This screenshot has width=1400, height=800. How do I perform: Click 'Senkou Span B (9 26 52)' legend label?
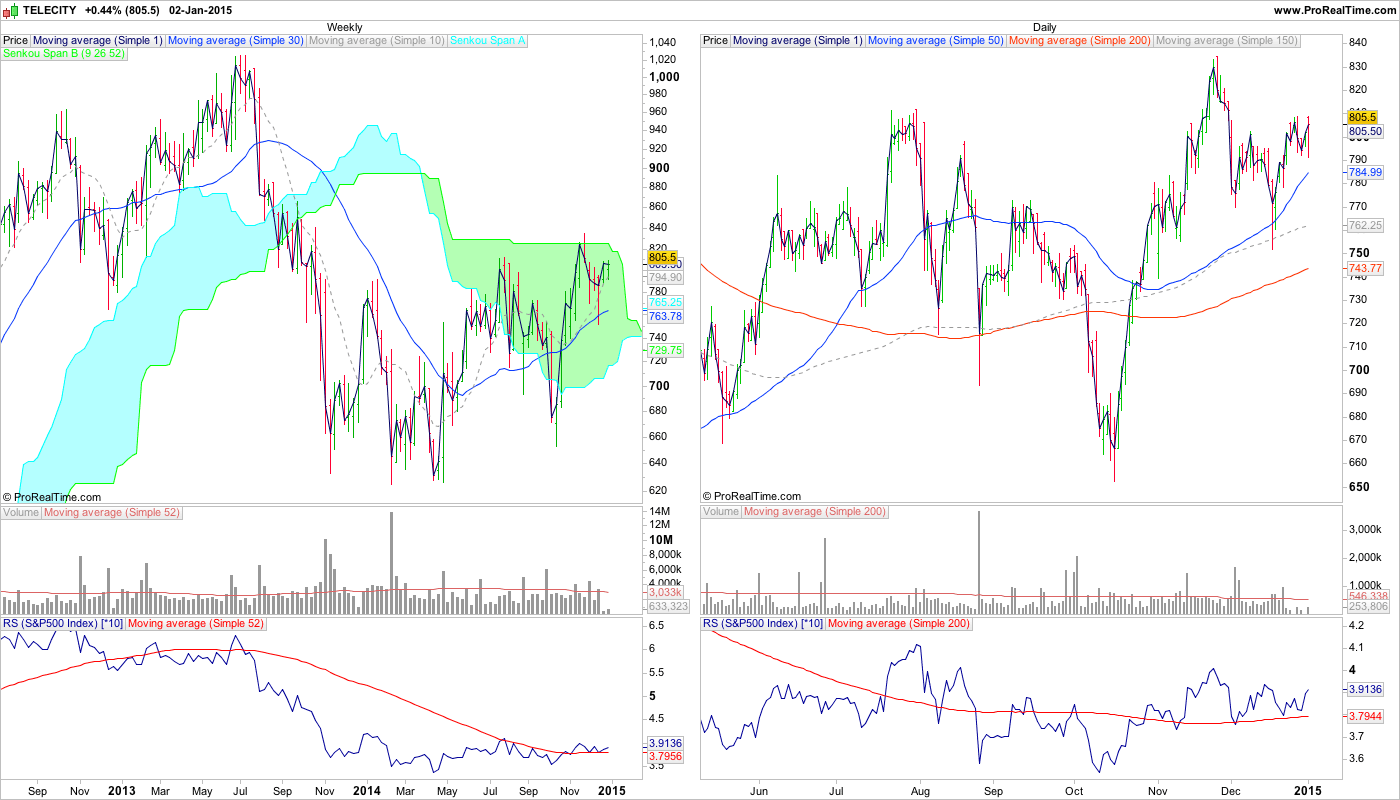pos(64,54)
